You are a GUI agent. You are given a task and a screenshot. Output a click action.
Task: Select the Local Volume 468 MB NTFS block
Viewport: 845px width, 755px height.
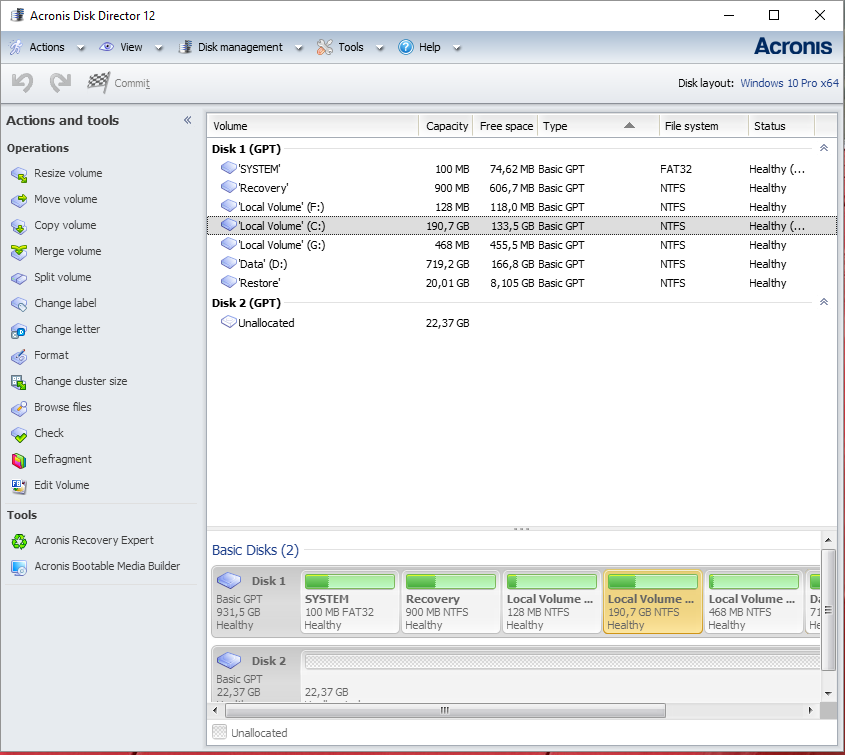753,602
